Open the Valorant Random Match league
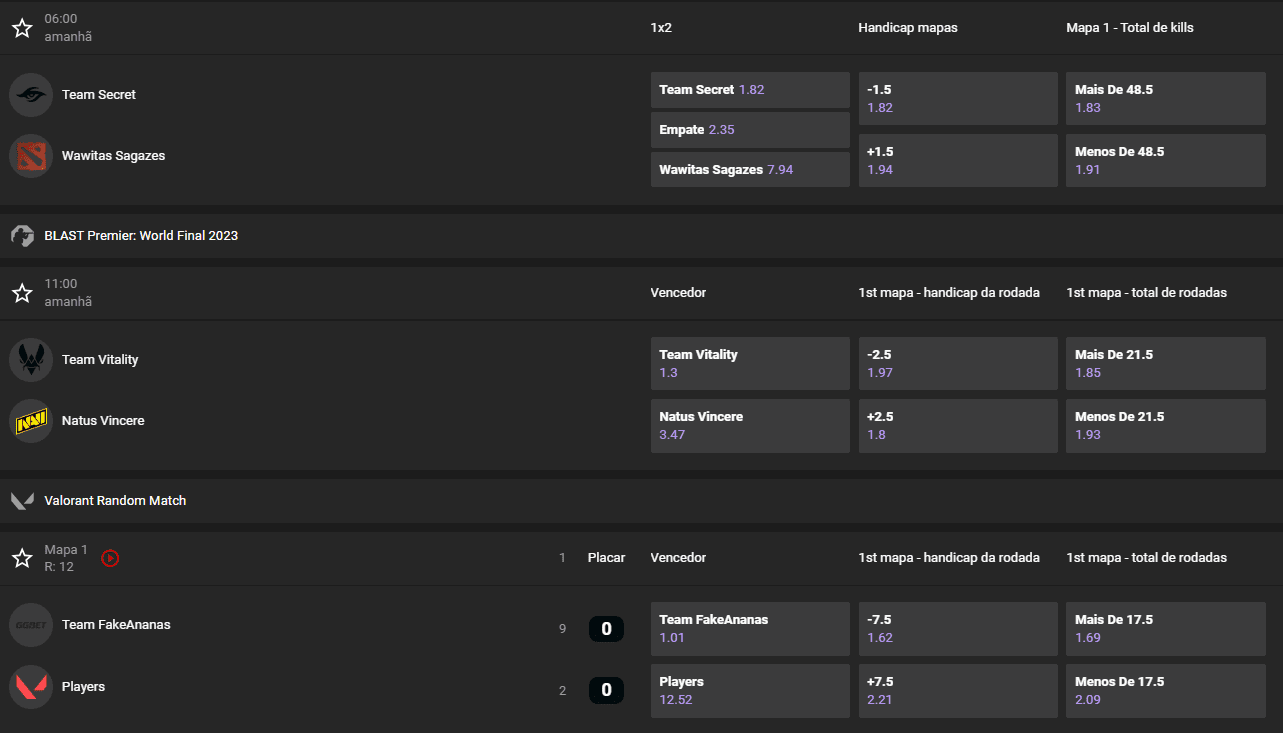 (115, 501)
